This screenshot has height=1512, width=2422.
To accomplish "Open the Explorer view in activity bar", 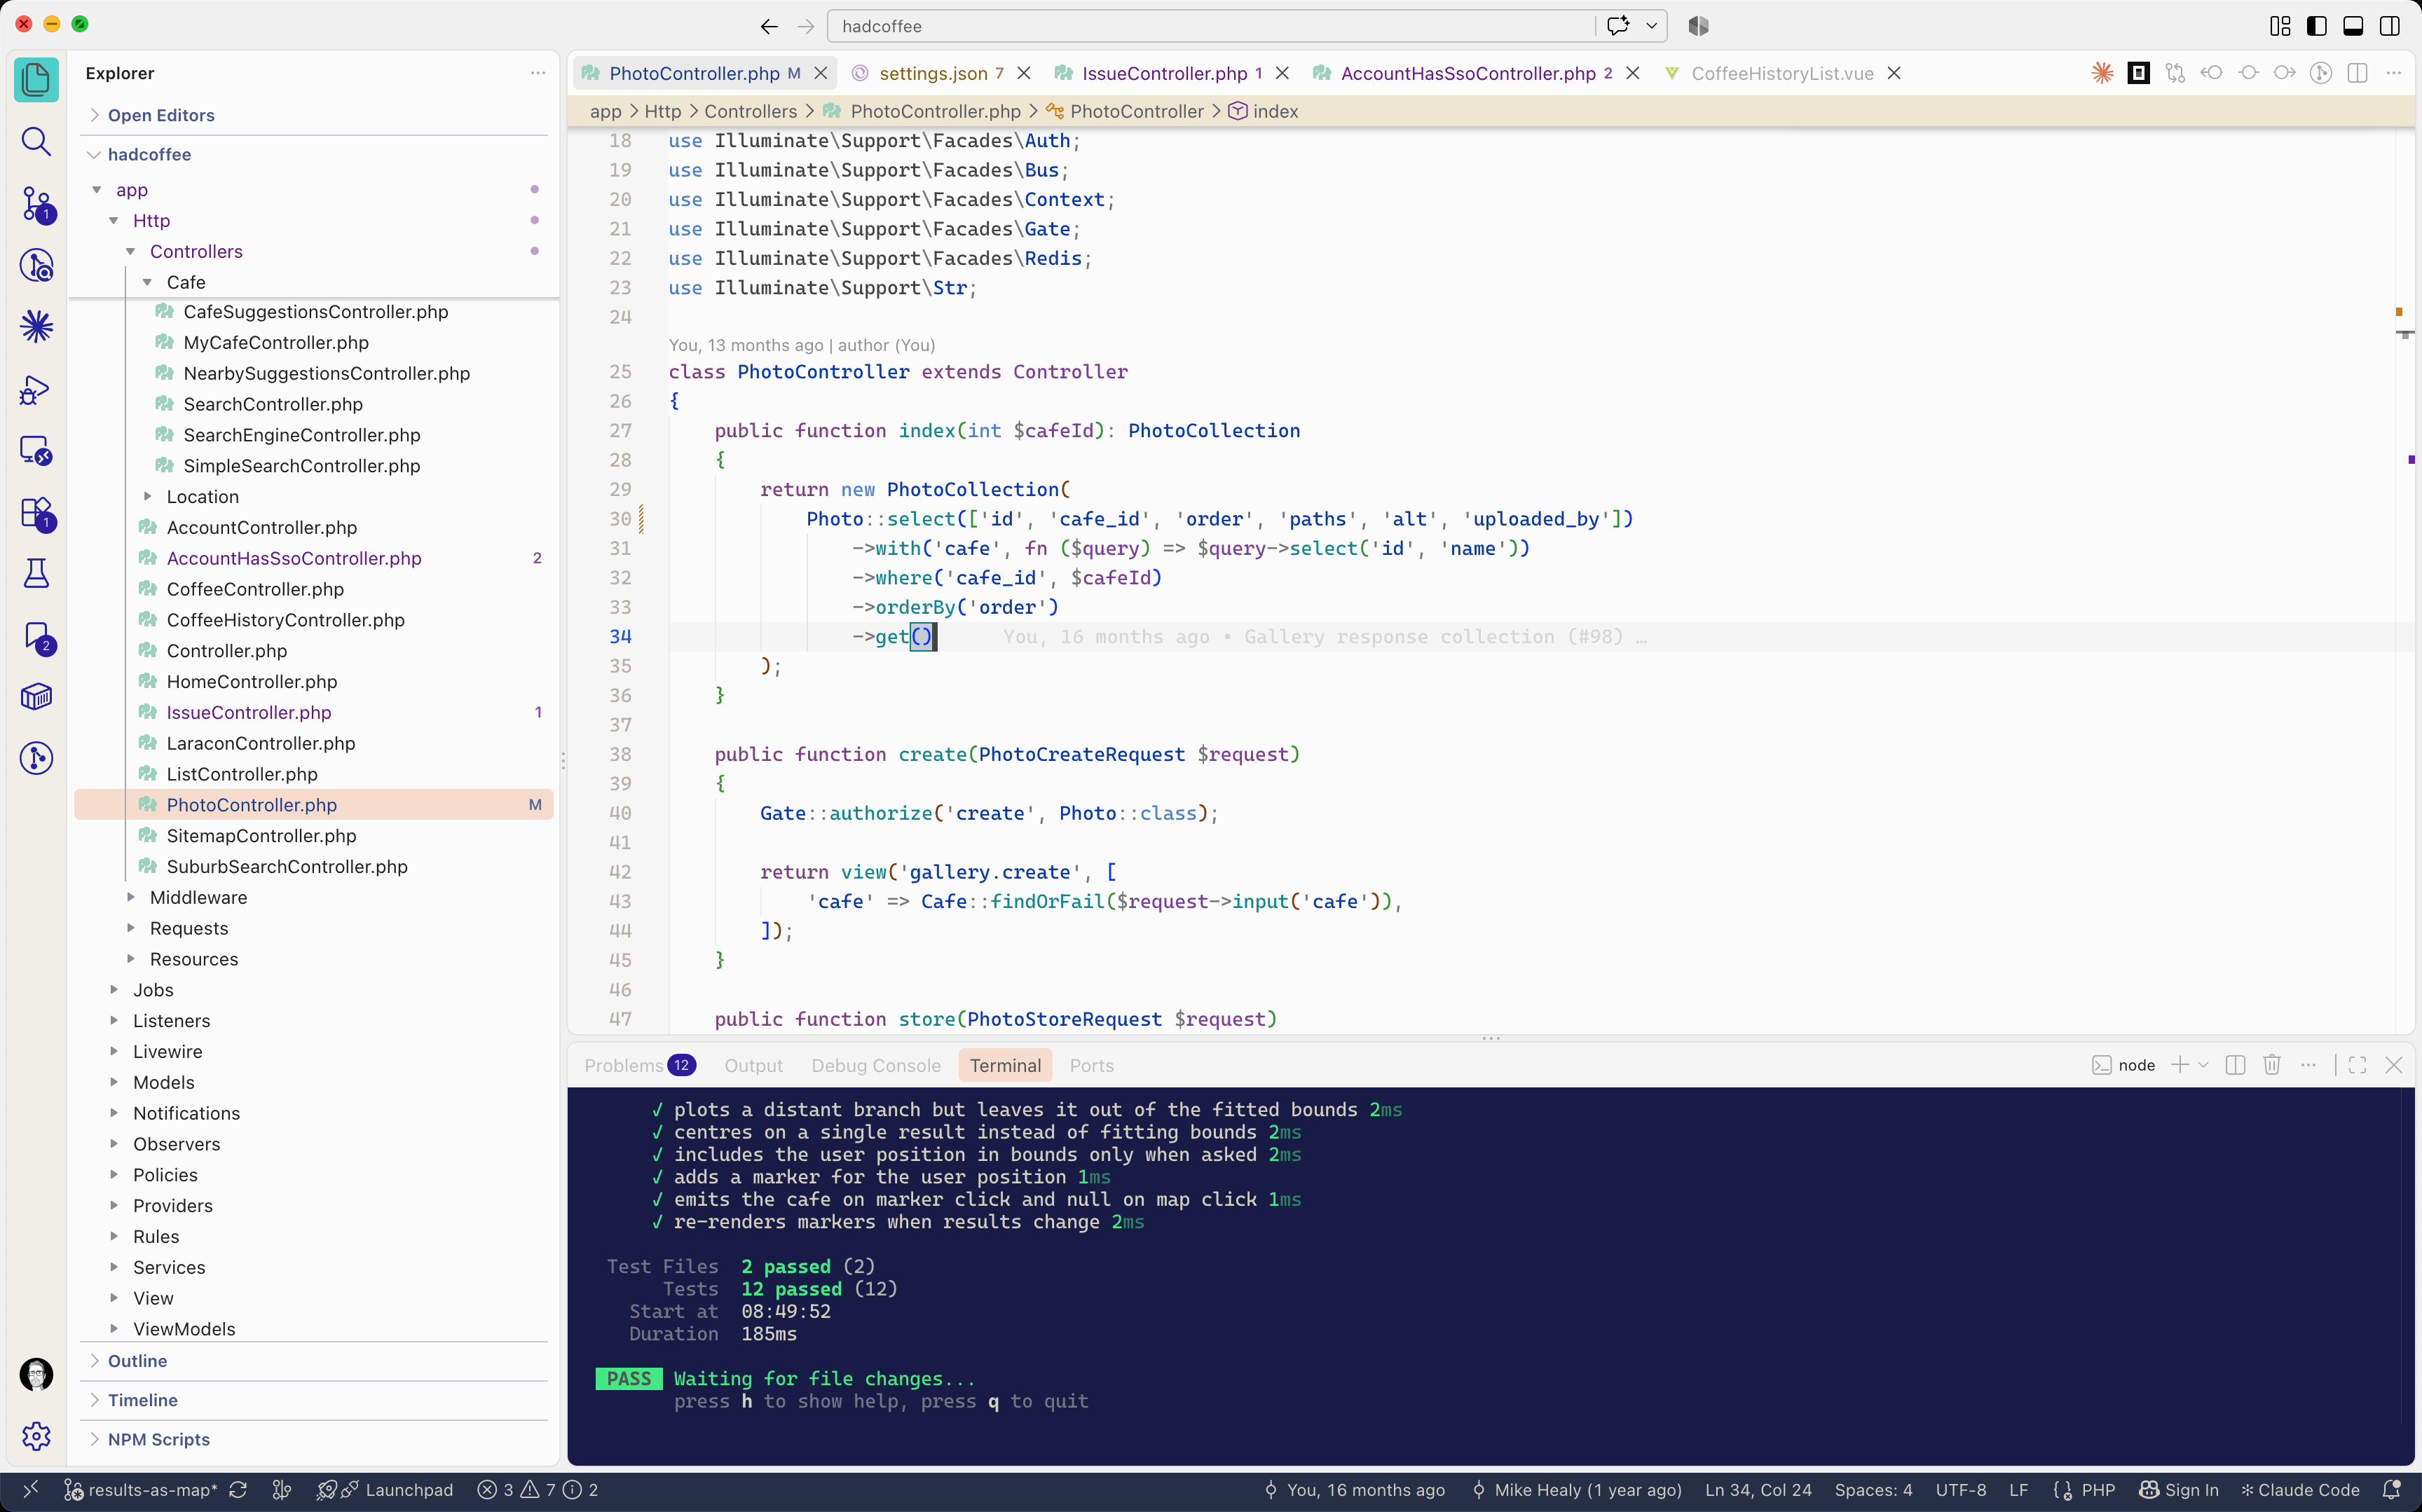I will click(x=36, y=80).
